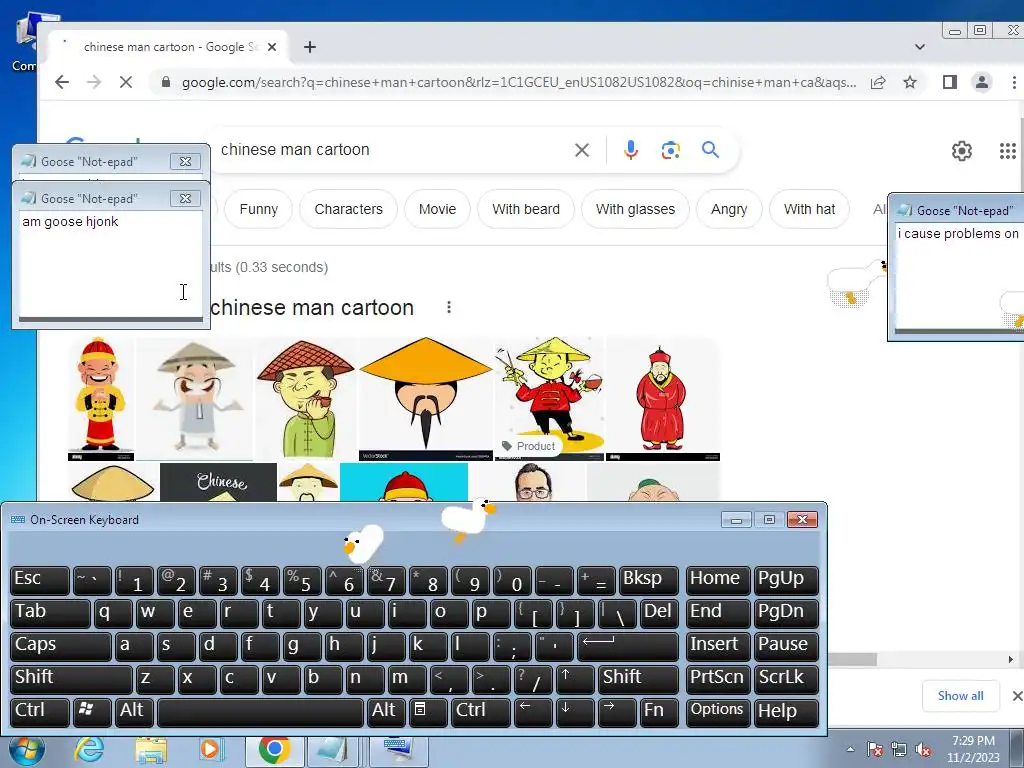1024x768 pixels.
Task: Click the Home key on On-Screen Keyboard
Action: pos(717,580)
